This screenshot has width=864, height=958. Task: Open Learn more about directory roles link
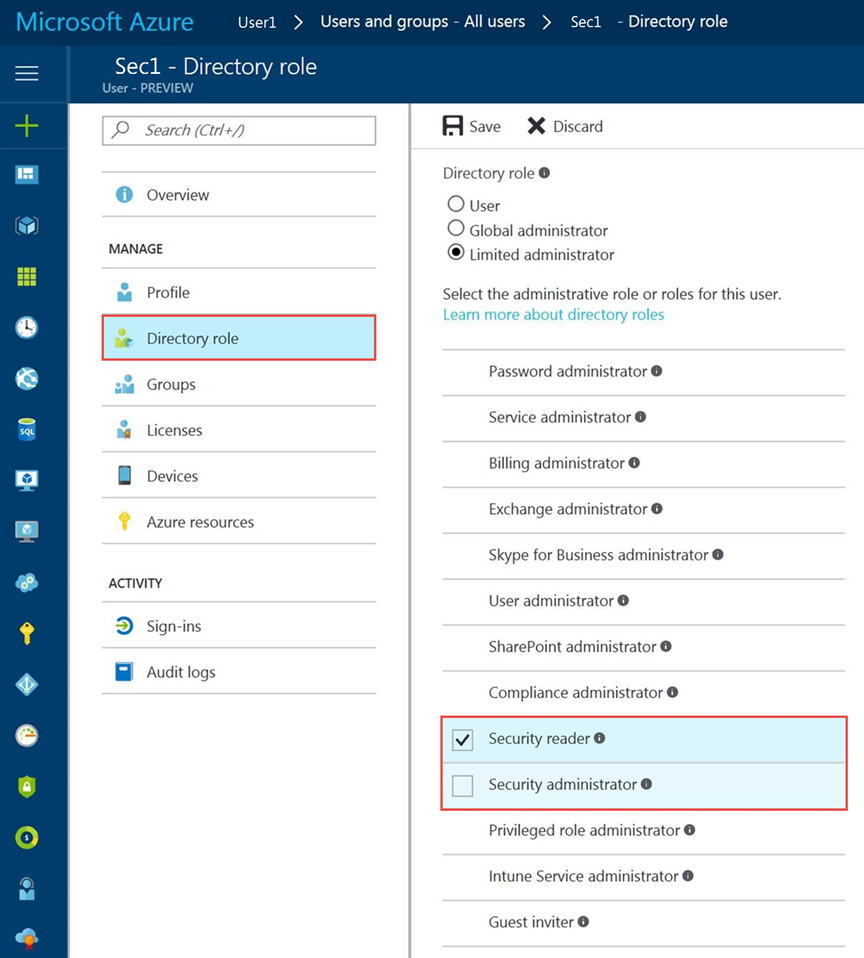[x=553, y=314]
